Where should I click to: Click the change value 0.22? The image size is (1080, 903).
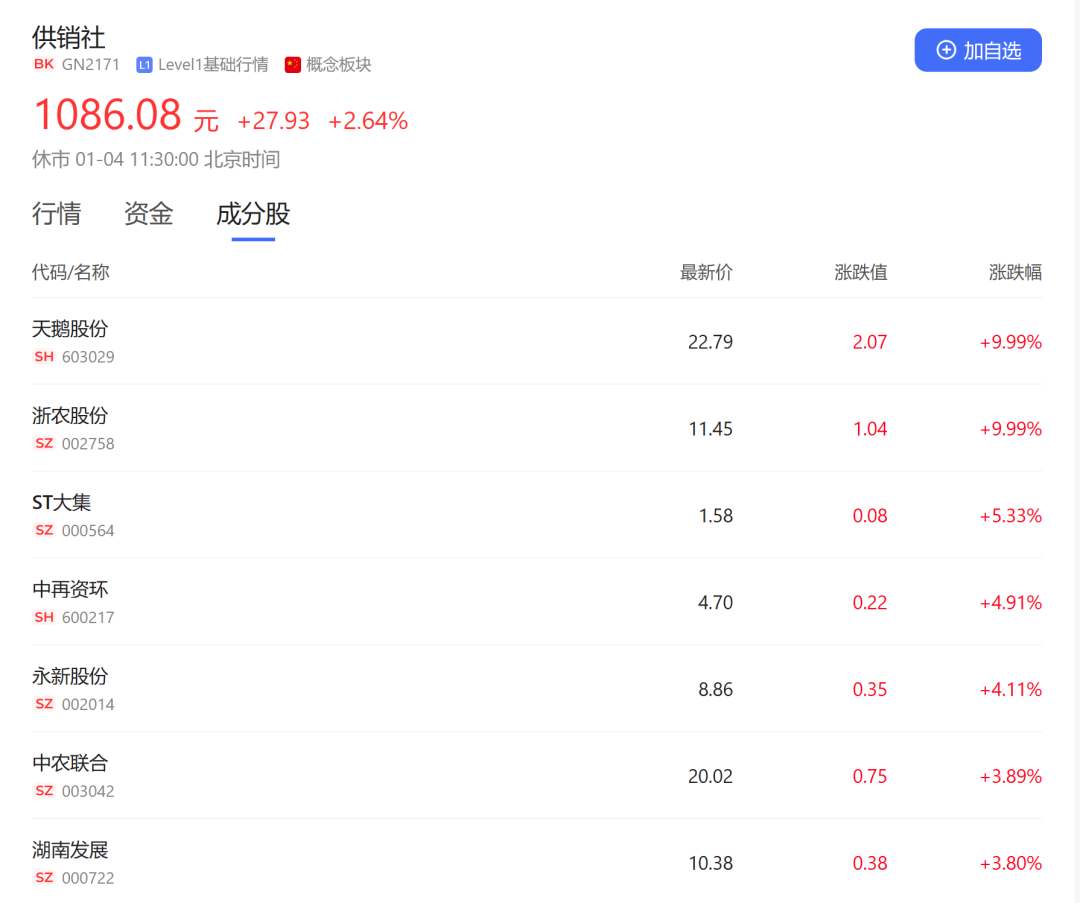pos(870,603)
